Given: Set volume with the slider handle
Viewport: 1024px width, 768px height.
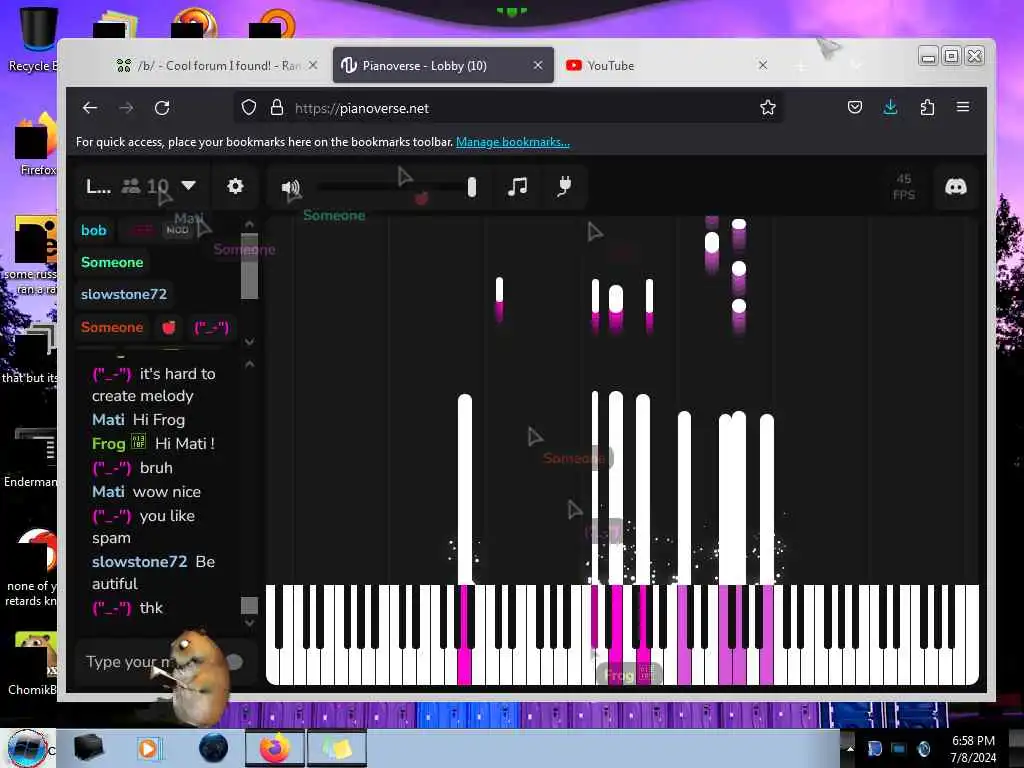Looking at the screenshot, I should 472,187.
